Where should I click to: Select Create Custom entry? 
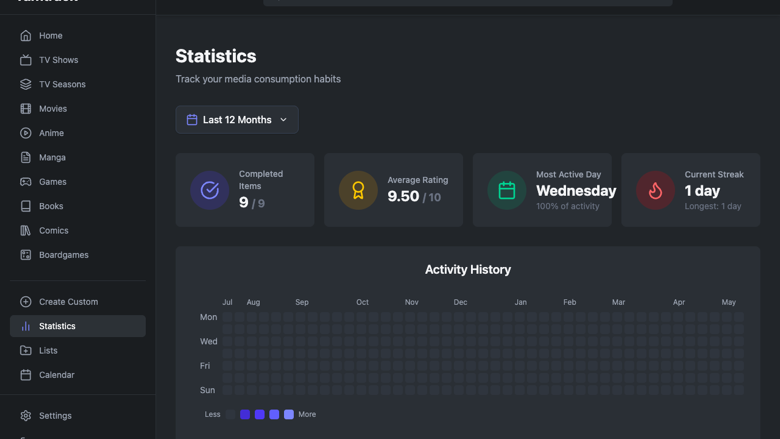point(78,302)
